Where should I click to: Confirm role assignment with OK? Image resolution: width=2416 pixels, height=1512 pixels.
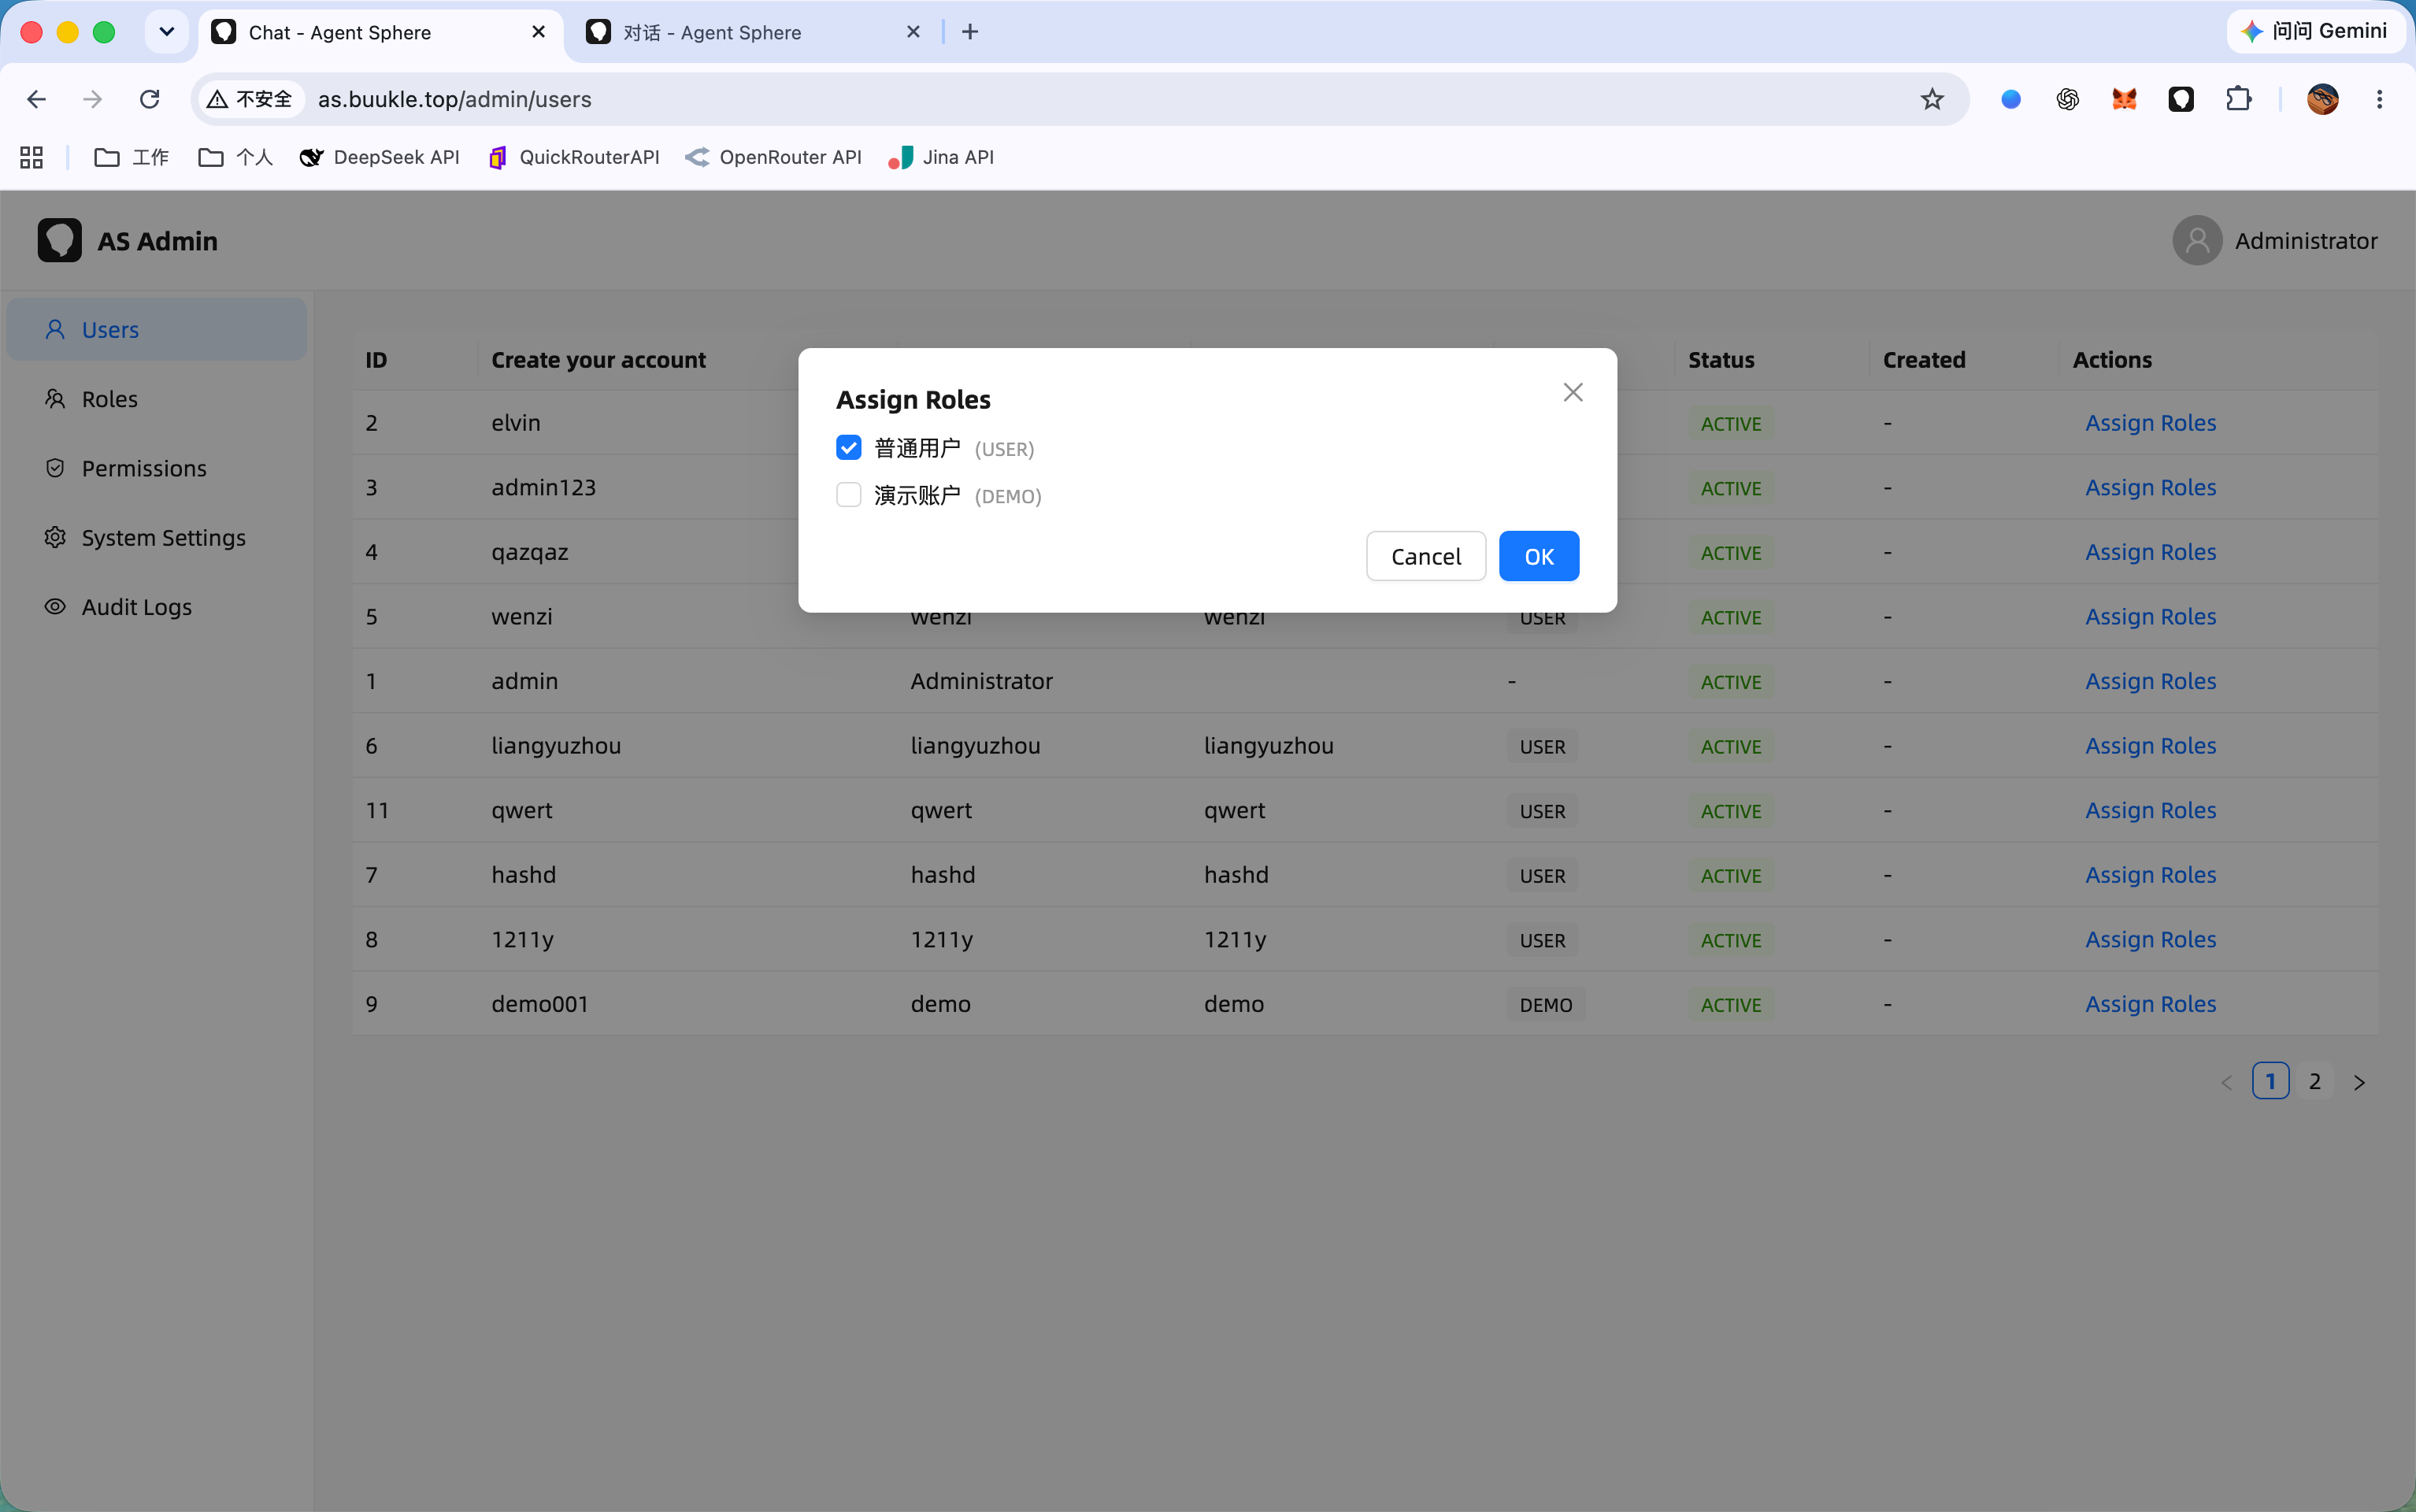[1538, 556]
